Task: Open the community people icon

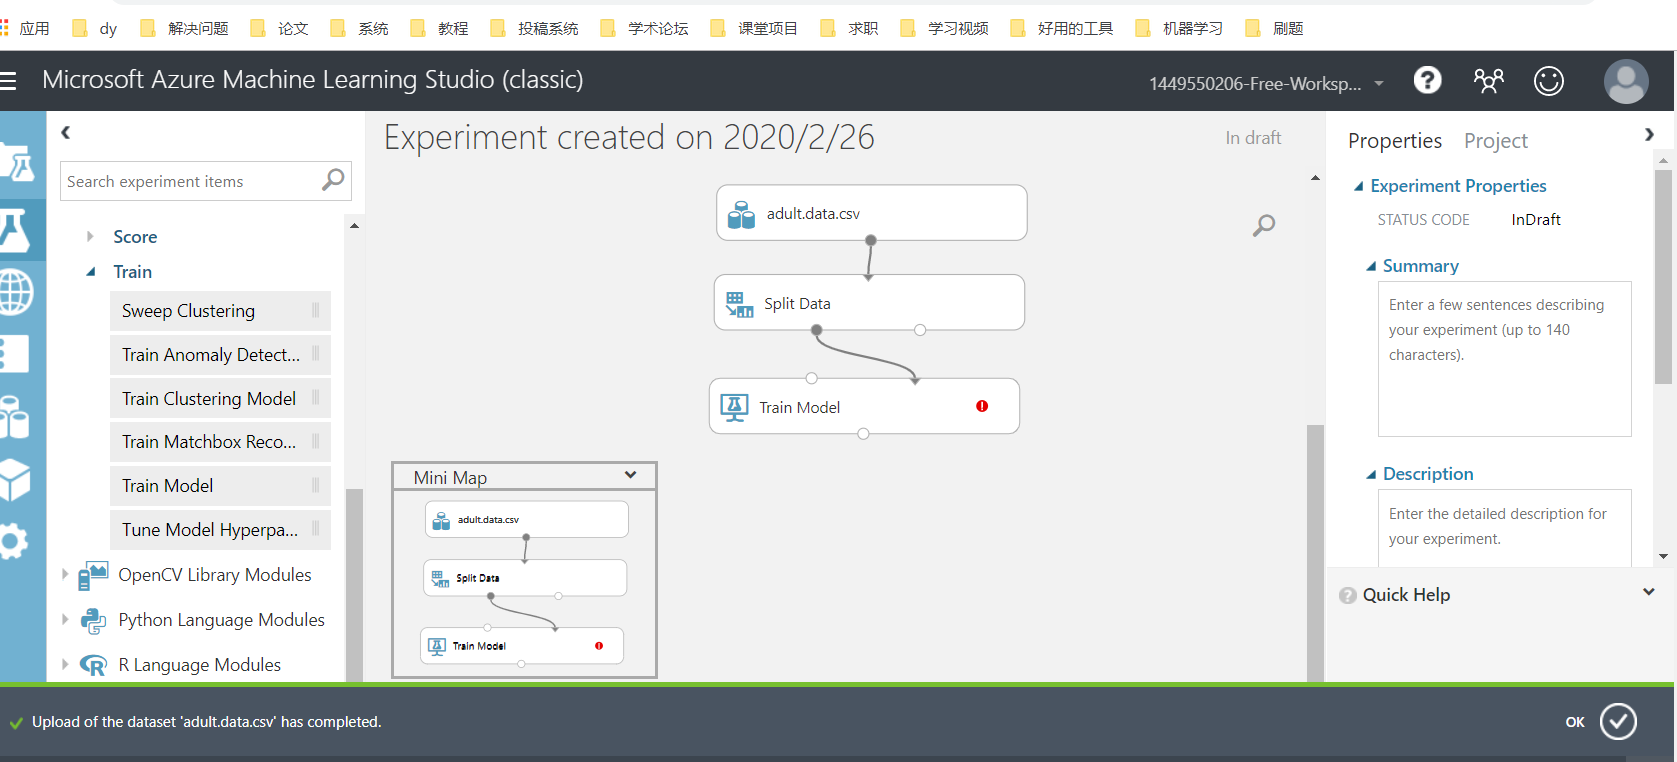Action: tap(1488, 80)
